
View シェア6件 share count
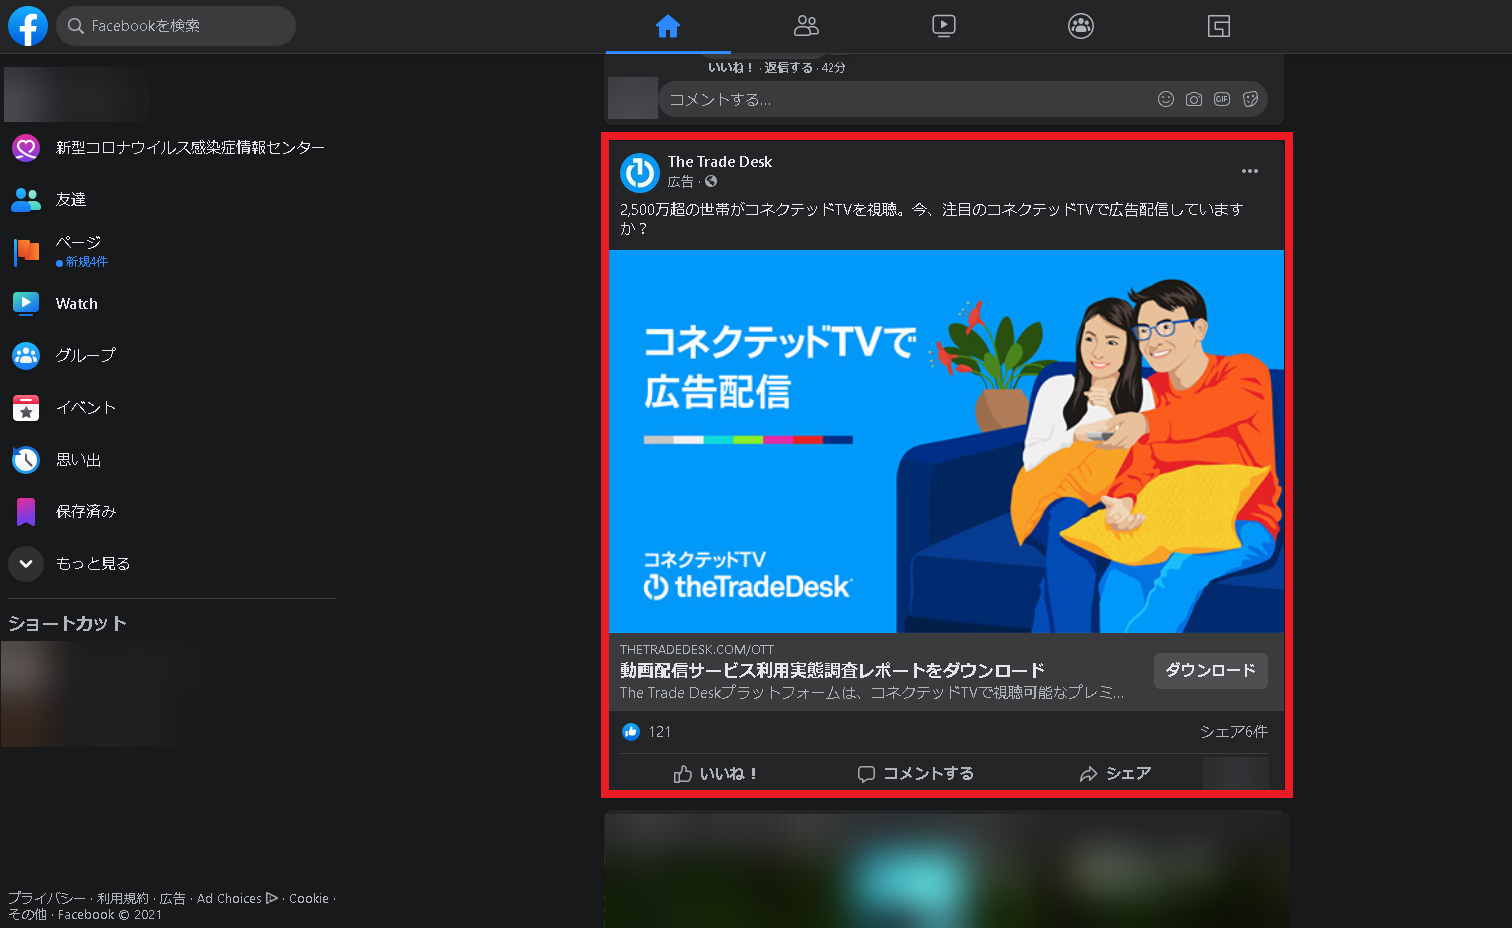(1234, 732)
